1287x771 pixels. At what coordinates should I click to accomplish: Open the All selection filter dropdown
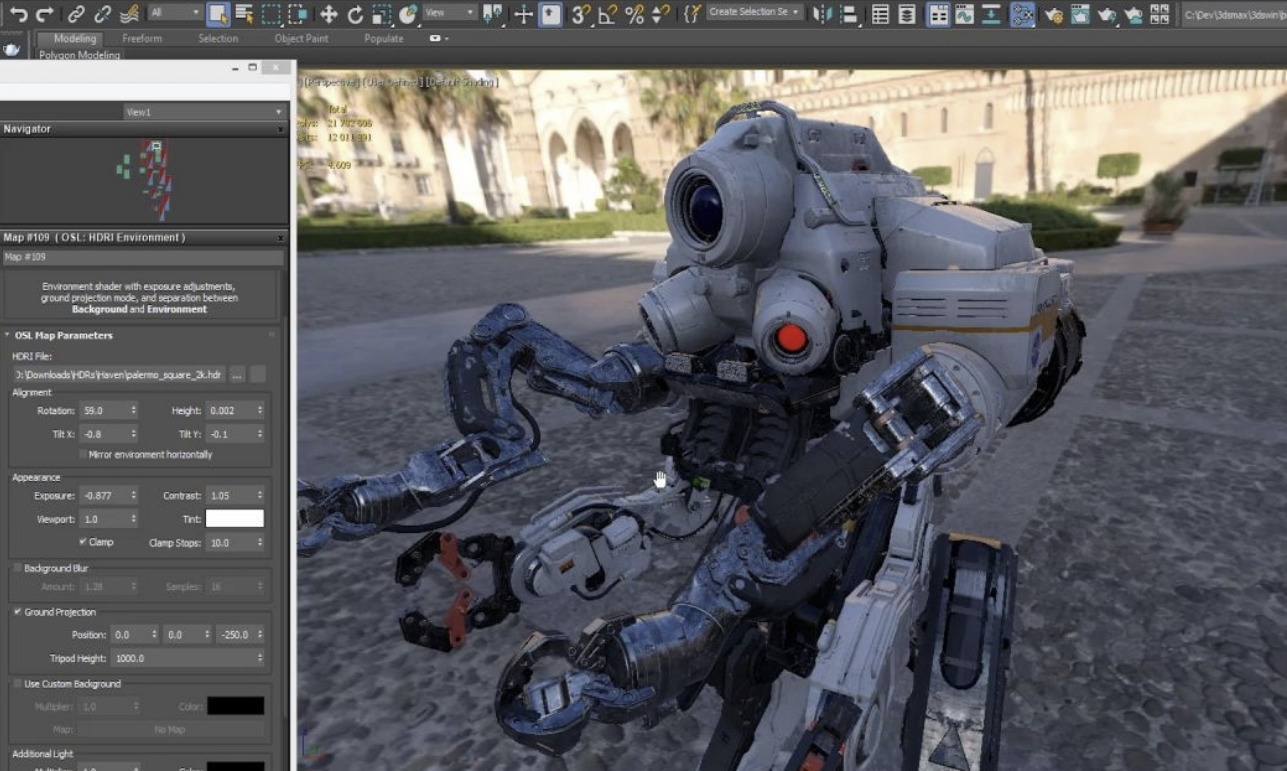coord(175,13)
